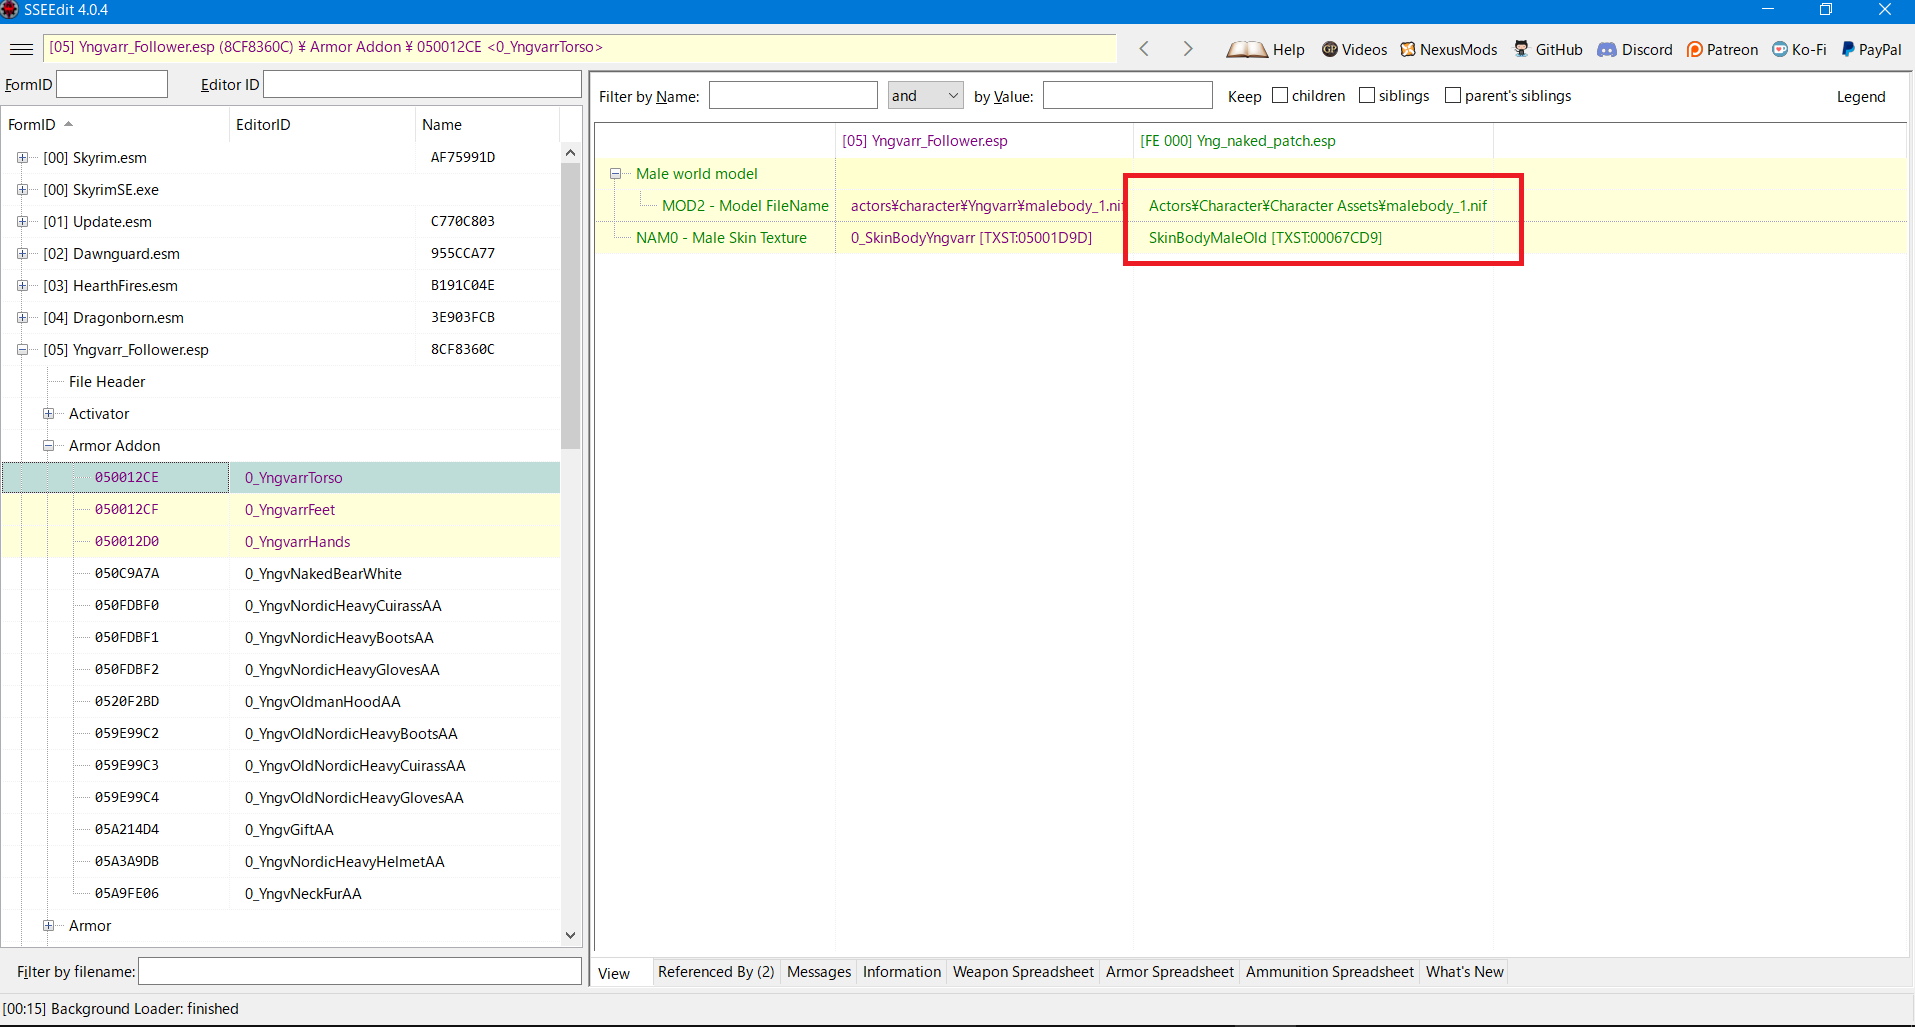Image resolution: width=1915 pixels, height=1027 pixels.
Task: Open the Patreon toolbar icon
Action: point(1695,49)
